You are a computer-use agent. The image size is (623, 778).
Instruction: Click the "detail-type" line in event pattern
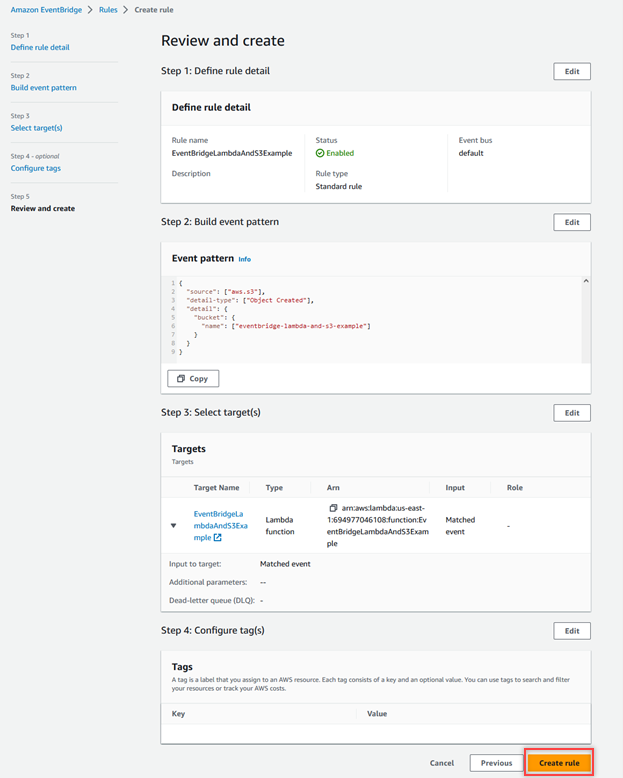pyautogui.click(x=250, y=300)
